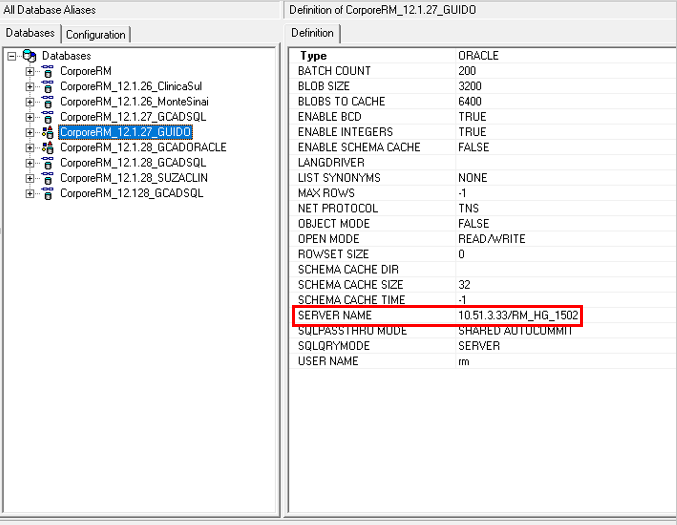Click the ROWSET SIZE value 0
This screenshot has width=677, height=525.
(x=462, y=254)
